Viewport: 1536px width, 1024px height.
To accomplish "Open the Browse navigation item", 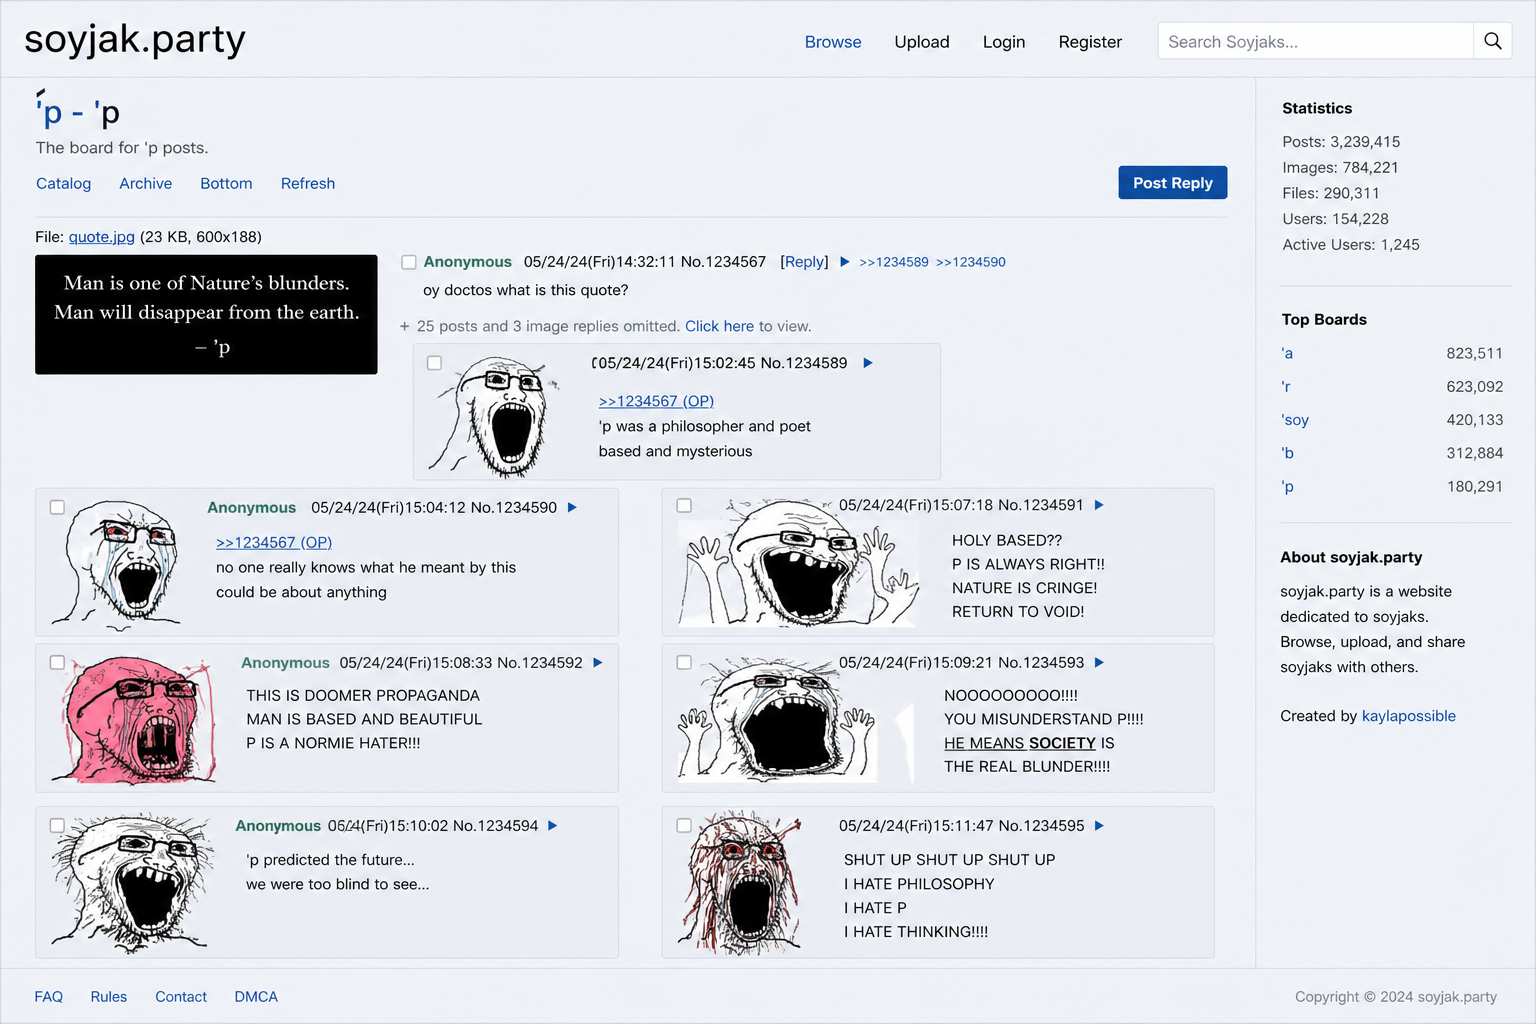I will point(832,42).
